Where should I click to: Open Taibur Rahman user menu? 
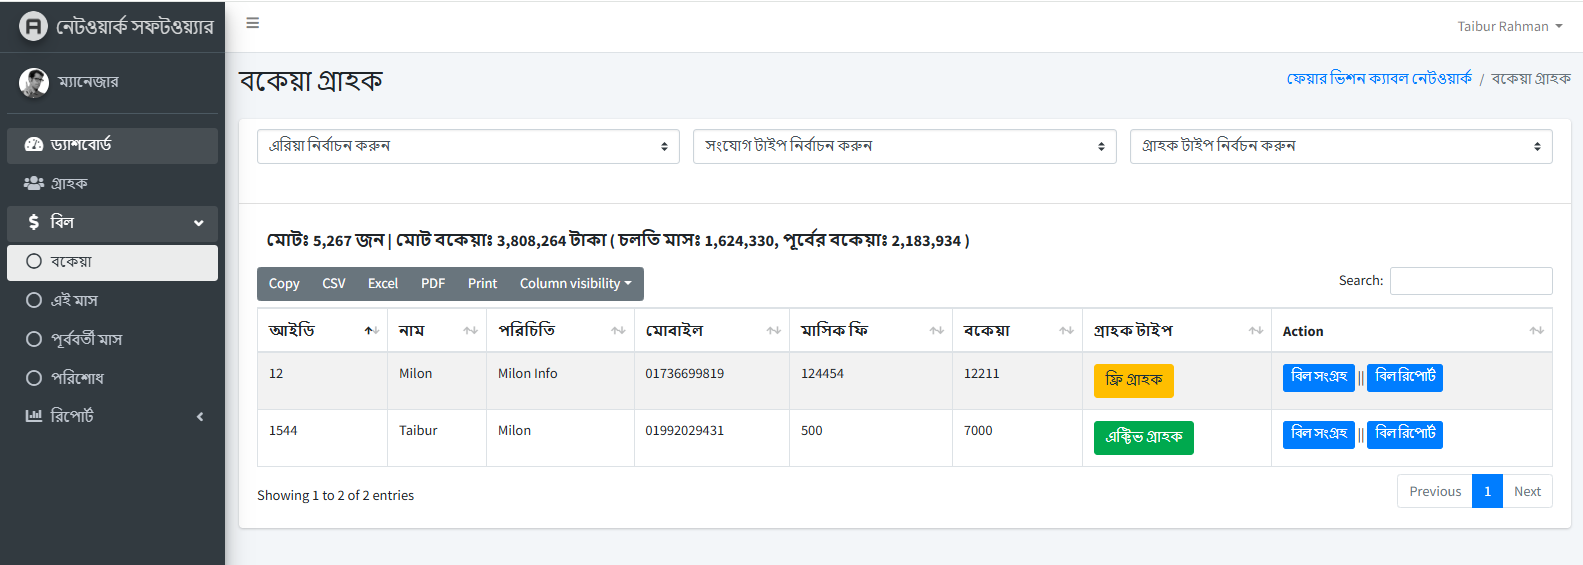[x=1509, y=27]
